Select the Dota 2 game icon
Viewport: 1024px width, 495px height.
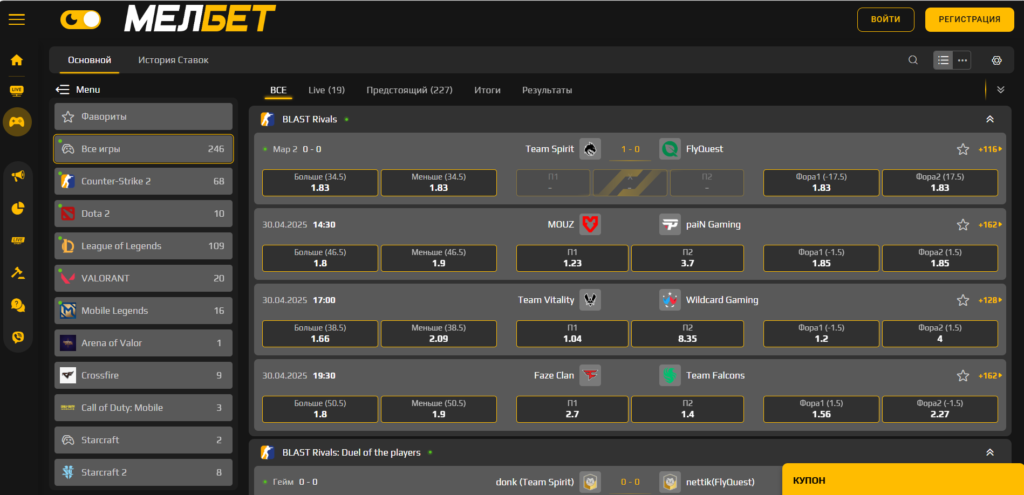point(68,214)
